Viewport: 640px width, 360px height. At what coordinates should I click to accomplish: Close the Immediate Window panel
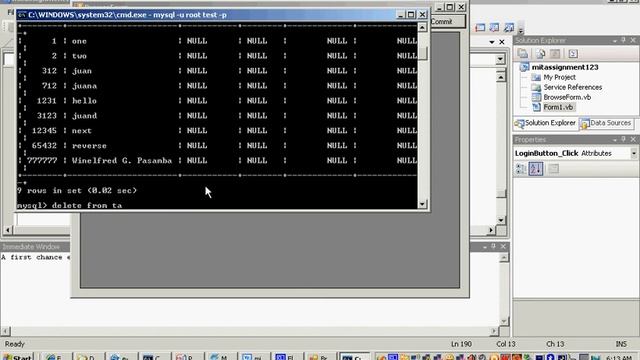pos(503,247)
